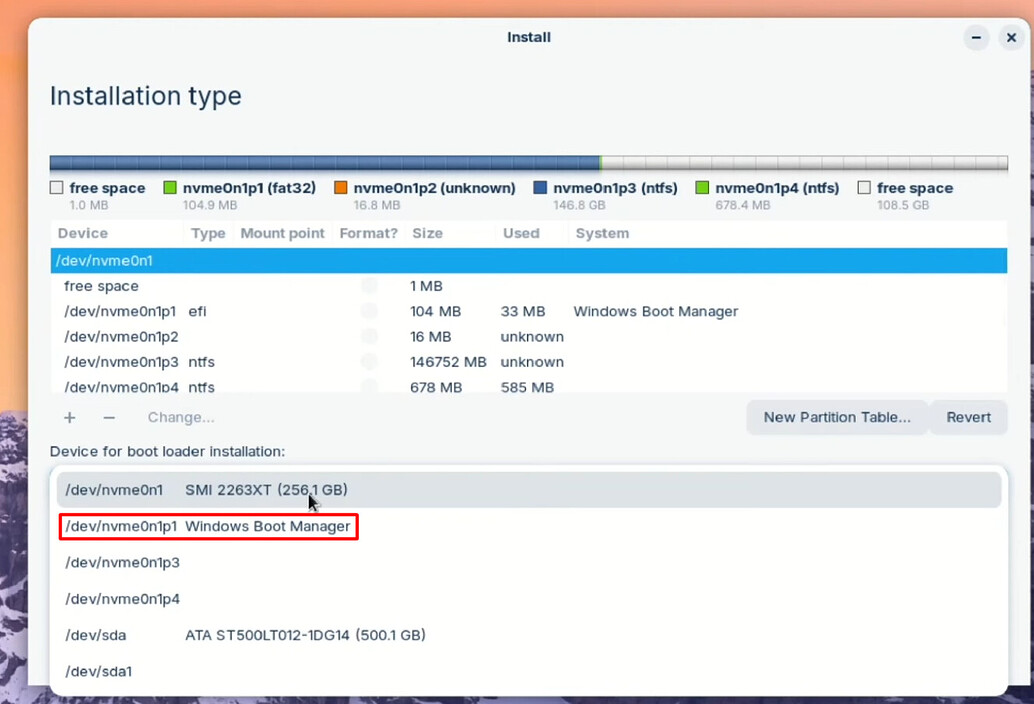Click the Change... button
This screenshot has width=1034, height=704.
coord(180,417)
